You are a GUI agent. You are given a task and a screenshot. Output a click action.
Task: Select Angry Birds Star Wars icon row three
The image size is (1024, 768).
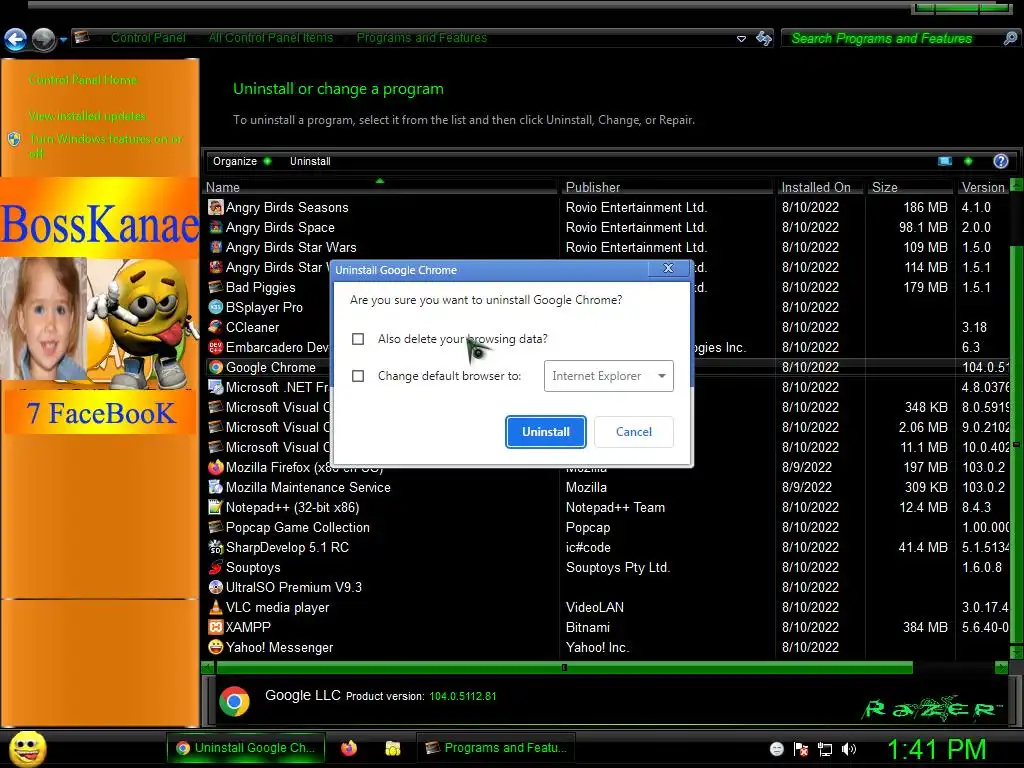pos(216,248)
